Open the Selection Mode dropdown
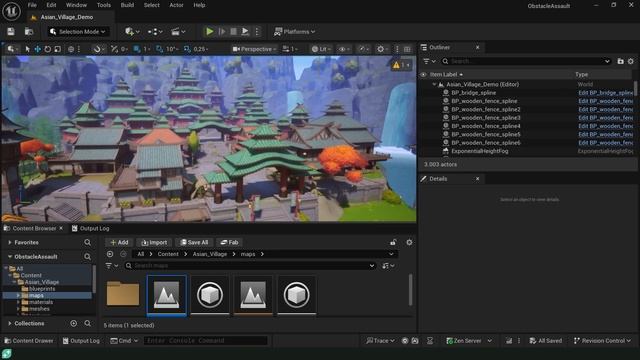Image resolution: width=640 pixels, height=360 pixels. click(78, 31)
